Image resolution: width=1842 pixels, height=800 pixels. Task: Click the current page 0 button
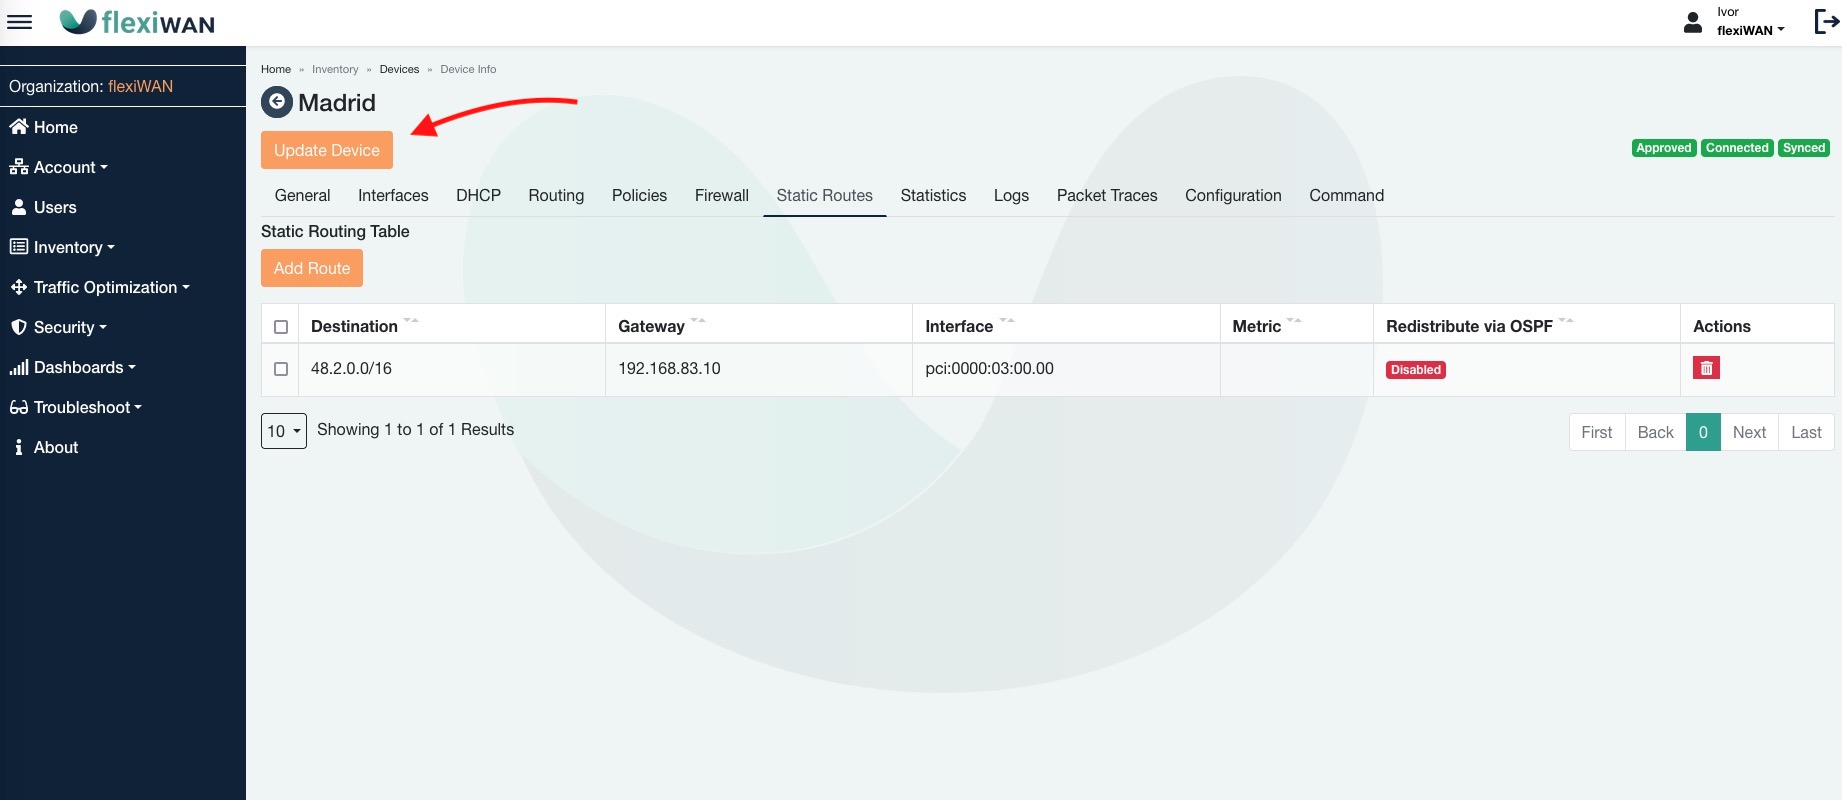[x=1703, y=432]
